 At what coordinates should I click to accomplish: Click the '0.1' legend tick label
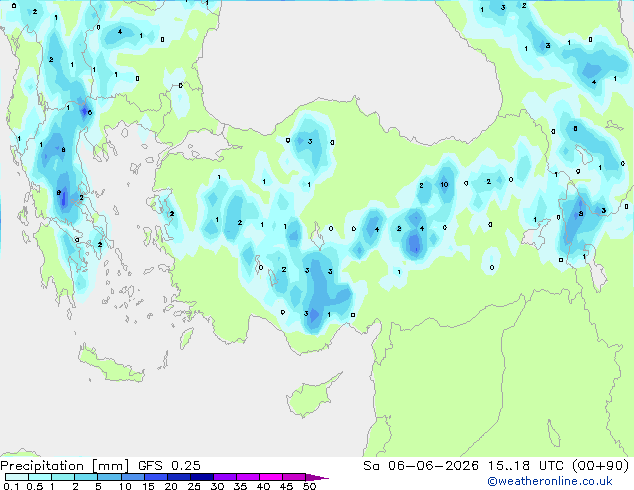click(x=11, y=486)
